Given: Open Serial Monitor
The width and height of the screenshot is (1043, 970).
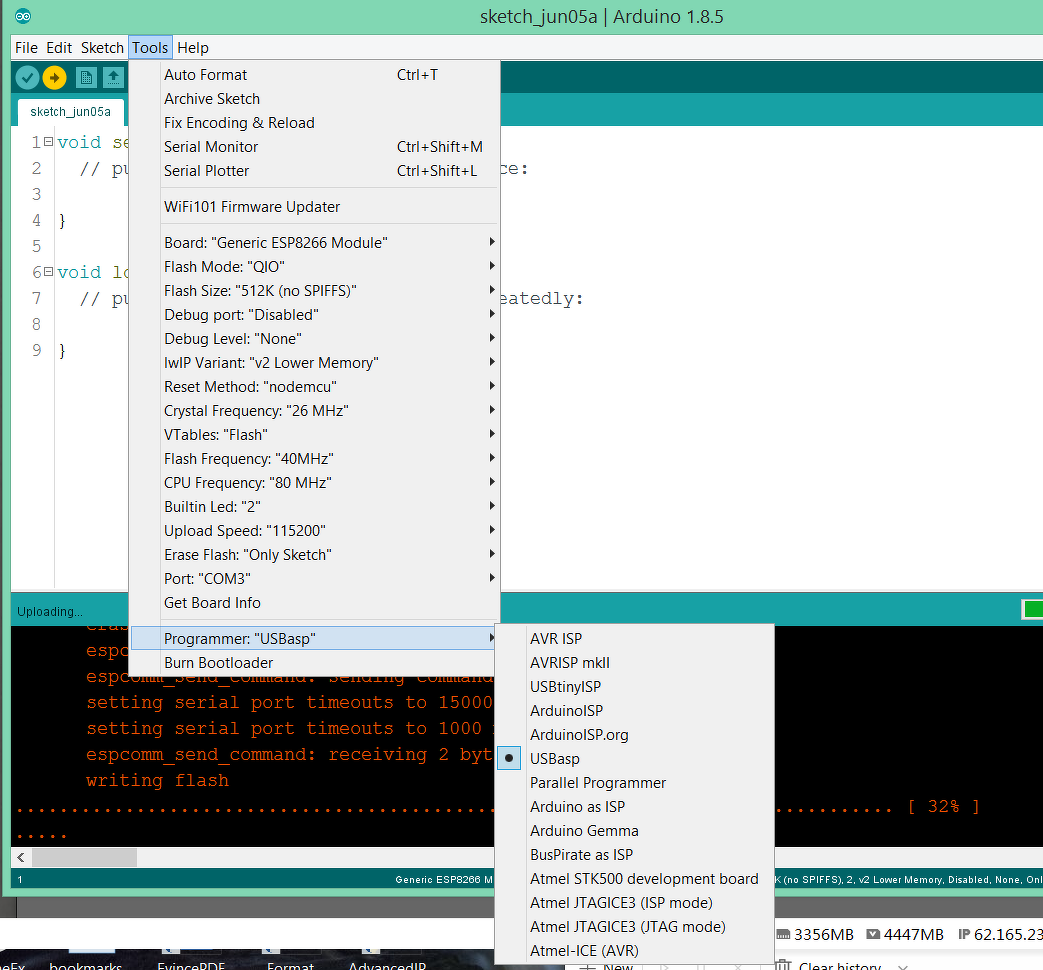Looking at the screenshot, I should [314, 147].
